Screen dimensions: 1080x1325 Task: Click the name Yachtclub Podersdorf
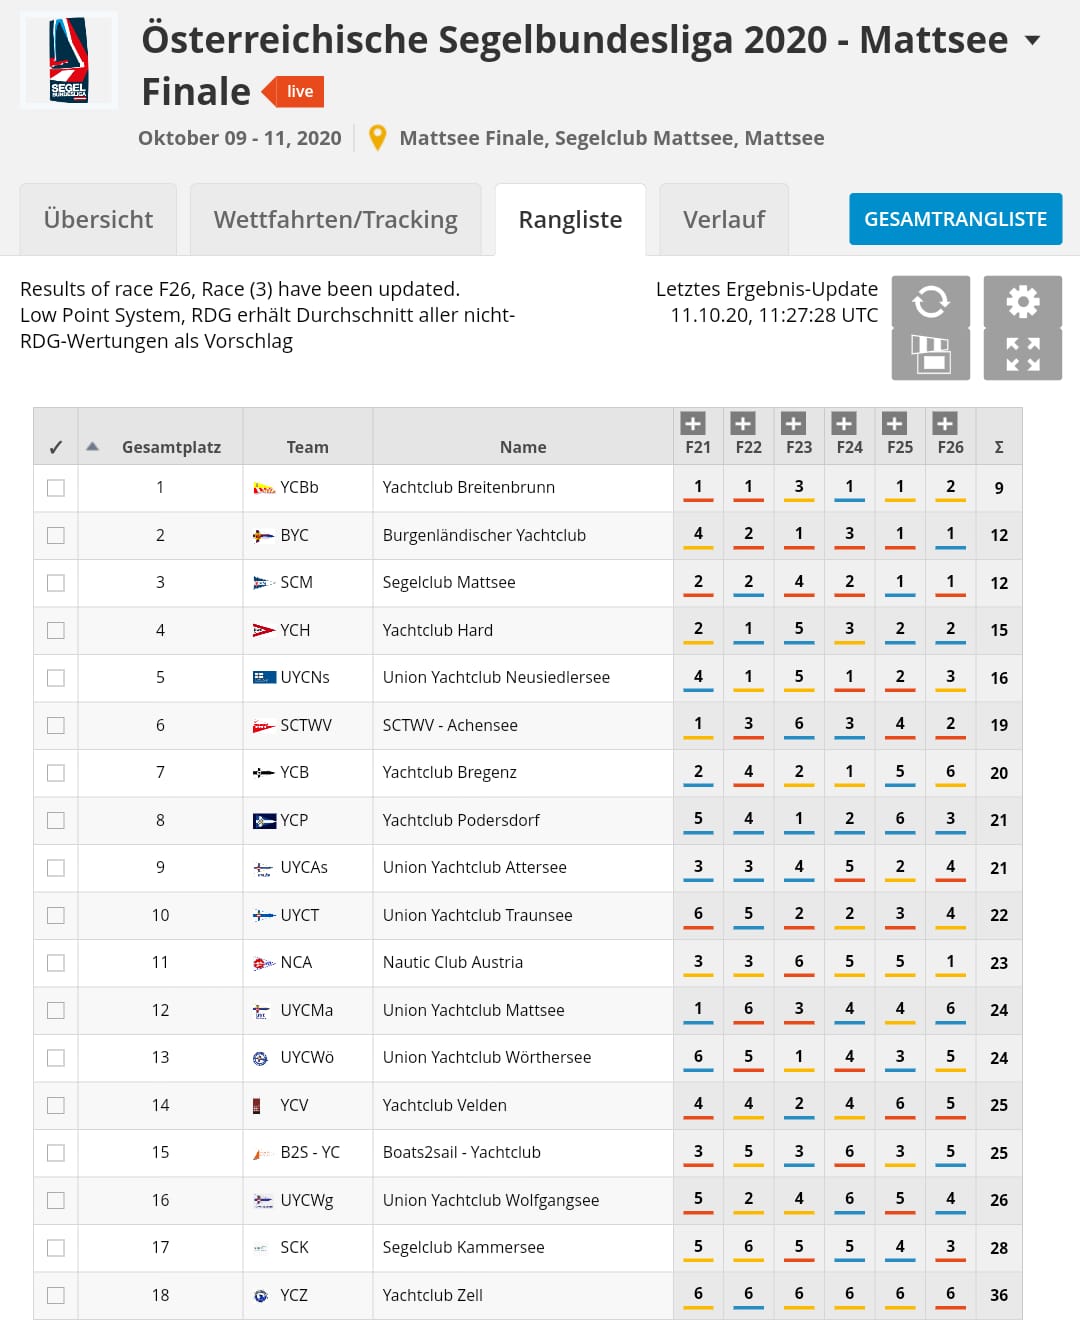pos(461,820)
